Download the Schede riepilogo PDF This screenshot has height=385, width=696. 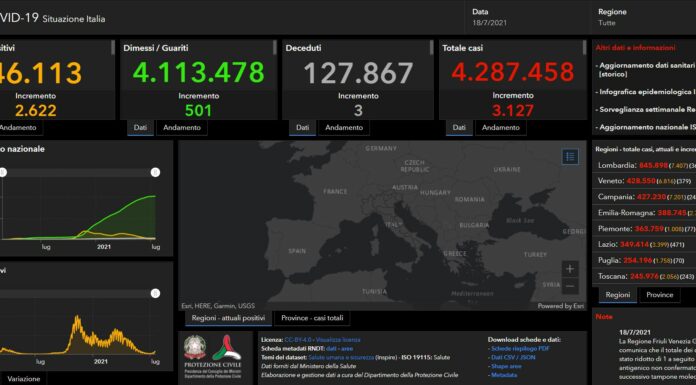click(x=520, y=349)
